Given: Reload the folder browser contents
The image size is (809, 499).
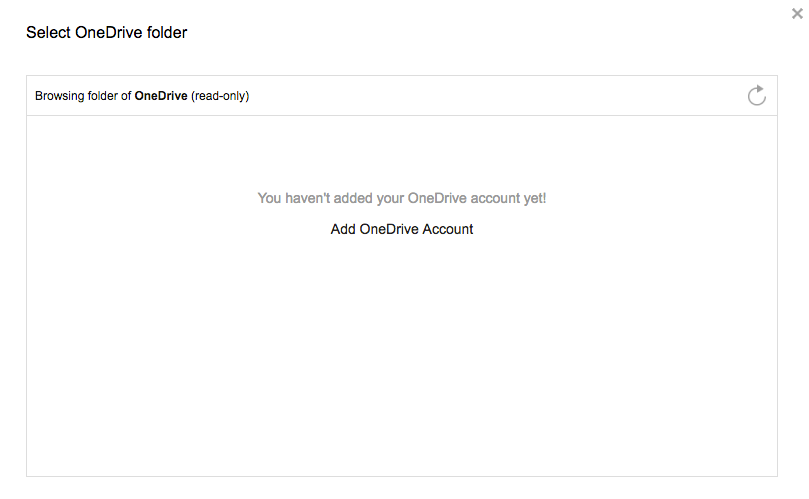Looking at the screenshot, I should pyautogui.click(x=756, y=95).
